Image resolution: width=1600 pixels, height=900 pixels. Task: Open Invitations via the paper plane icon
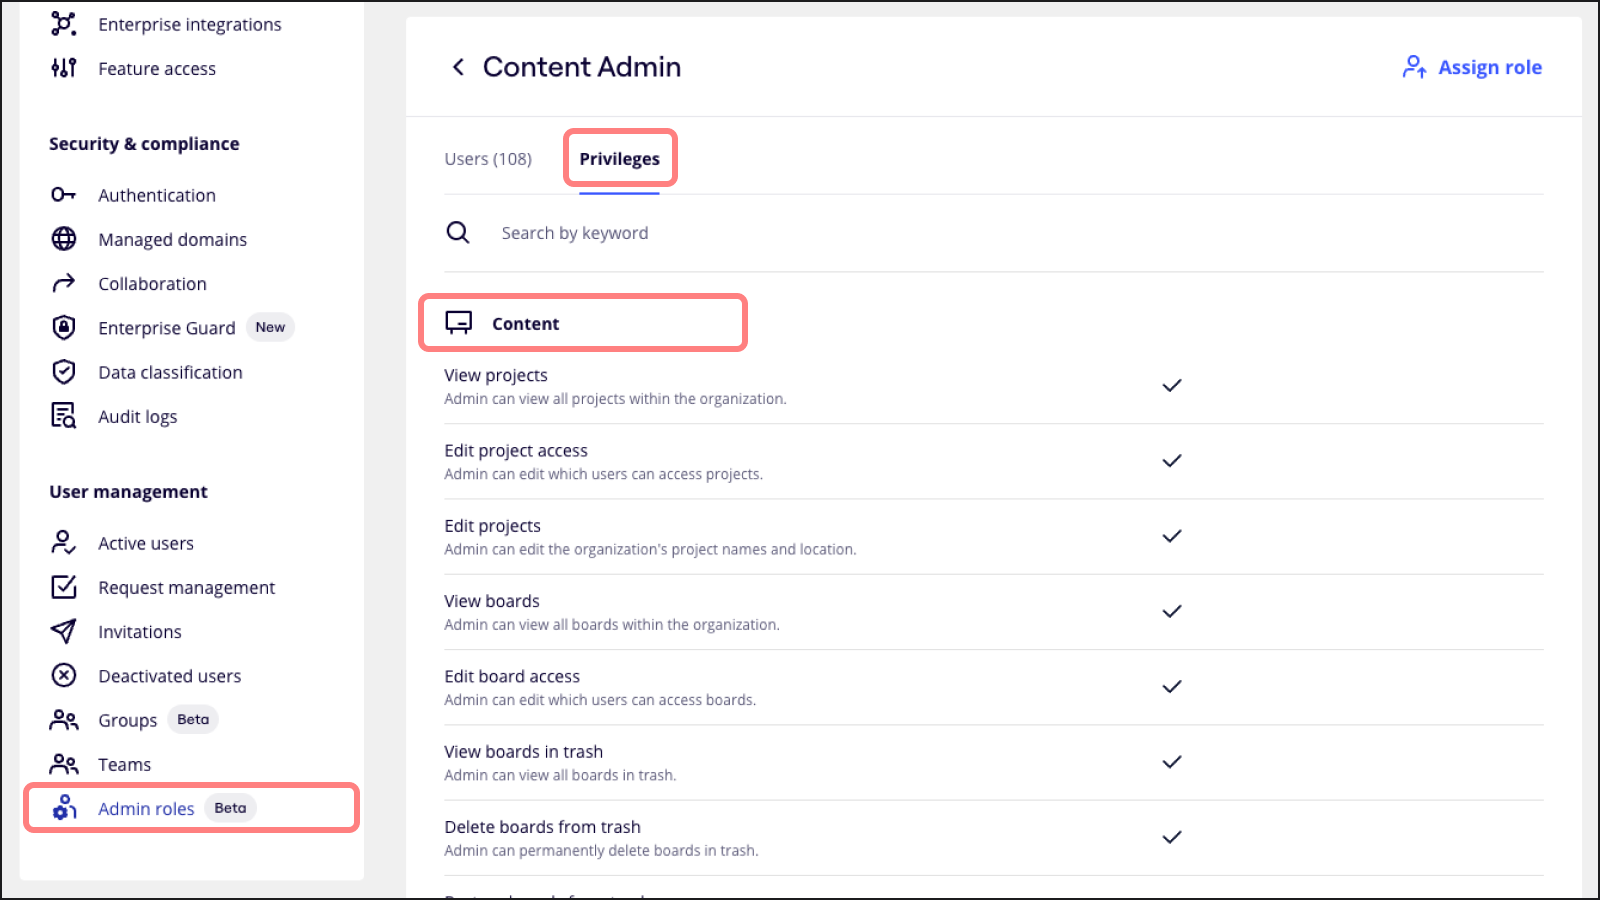point(63,631)
